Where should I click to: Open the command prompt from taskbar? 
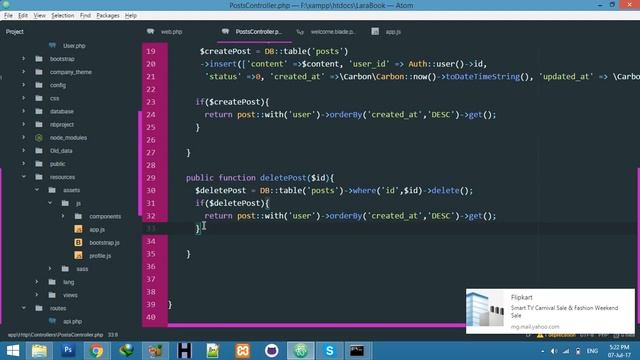click(x=357, y=351)
